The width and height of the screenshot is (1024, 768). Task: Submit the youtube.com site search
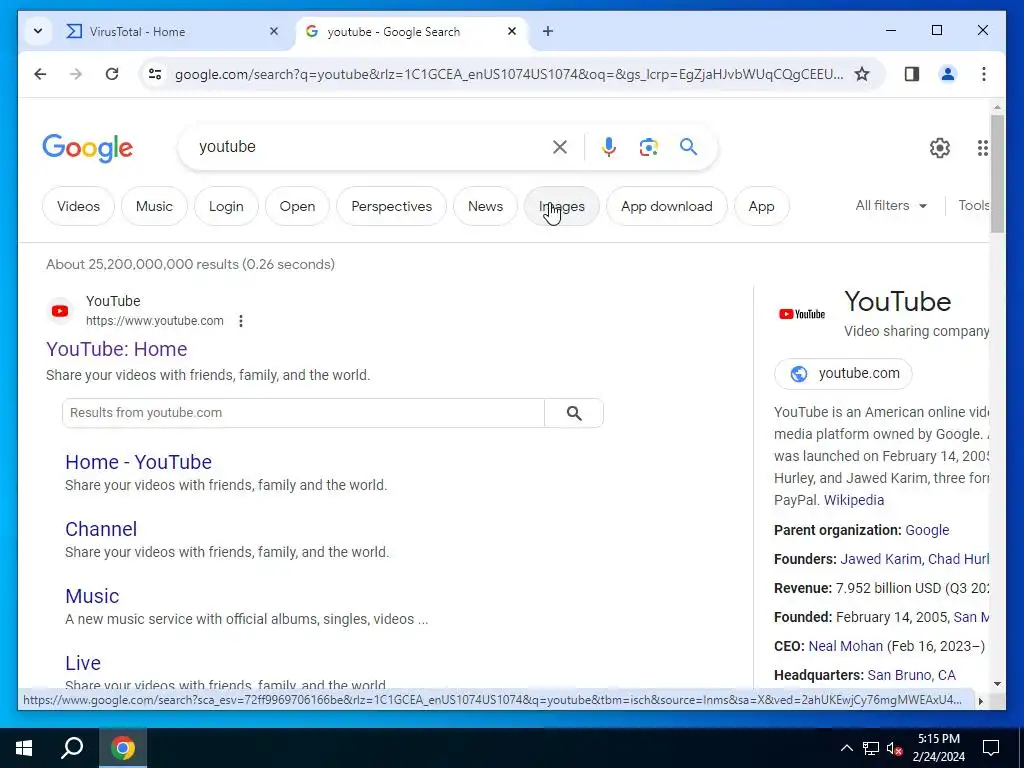pyautogui.click(x=574, y=413)
